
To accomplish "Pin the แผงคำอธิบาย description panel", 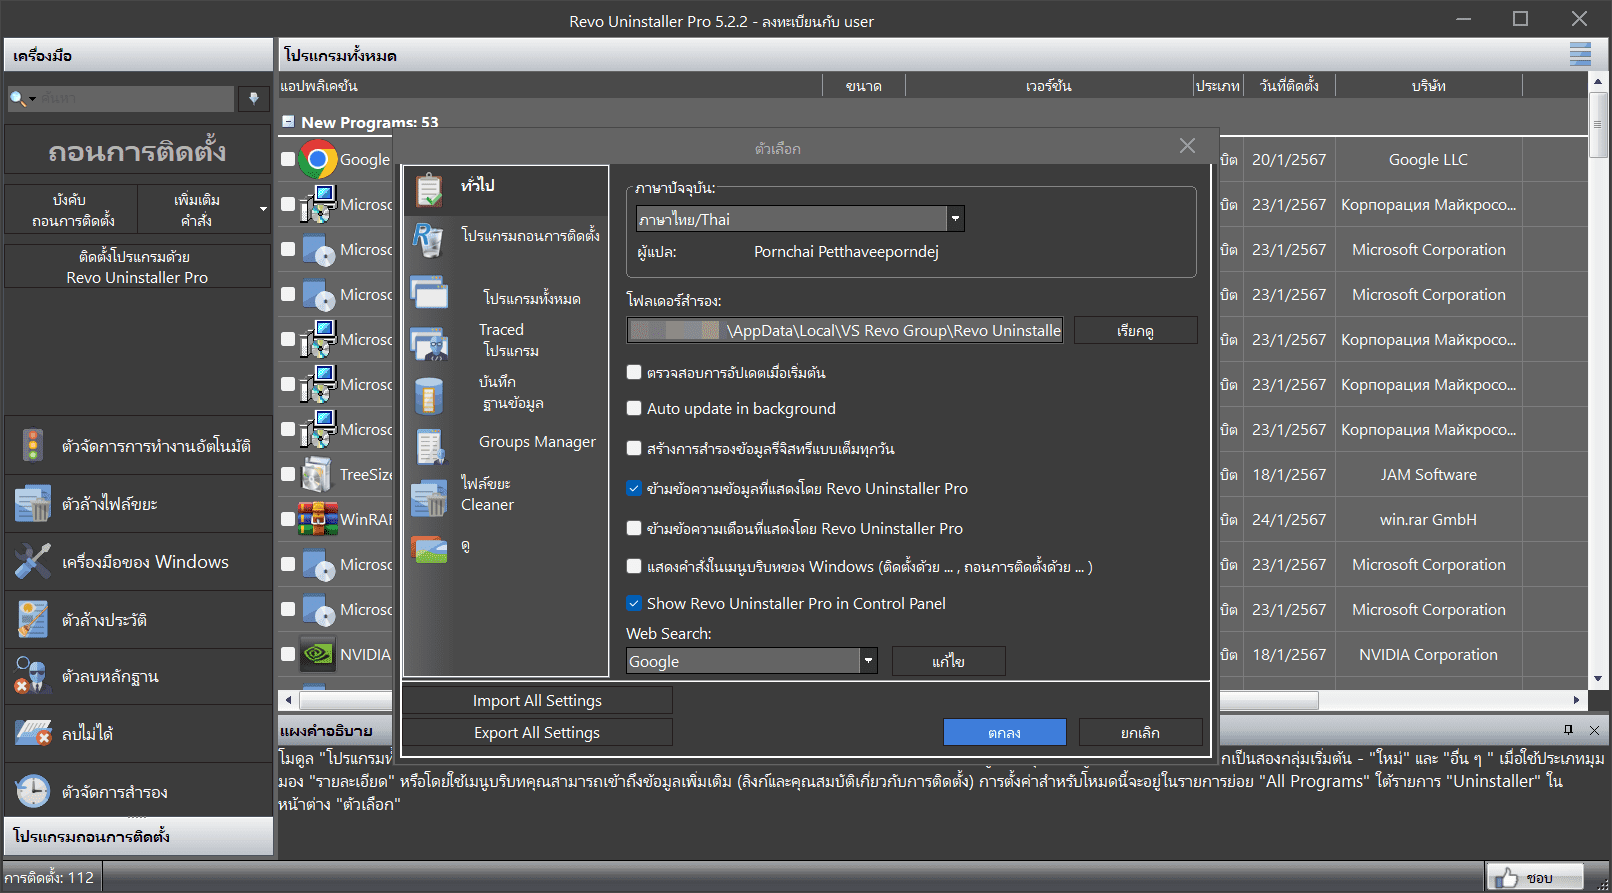I will coord(1568,730).
